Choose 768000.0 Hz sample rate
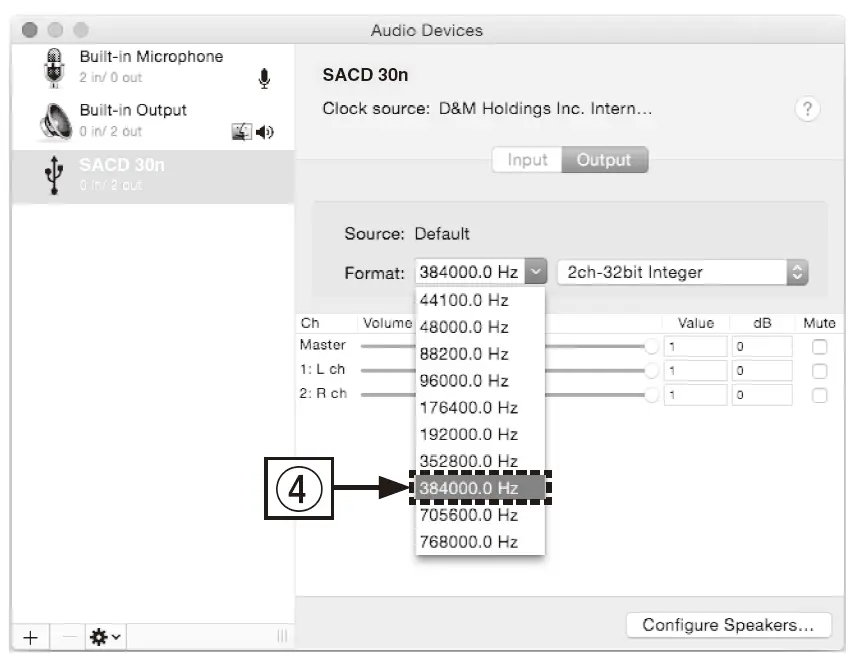The image size is (861, 659). click(x=480, y=542)
